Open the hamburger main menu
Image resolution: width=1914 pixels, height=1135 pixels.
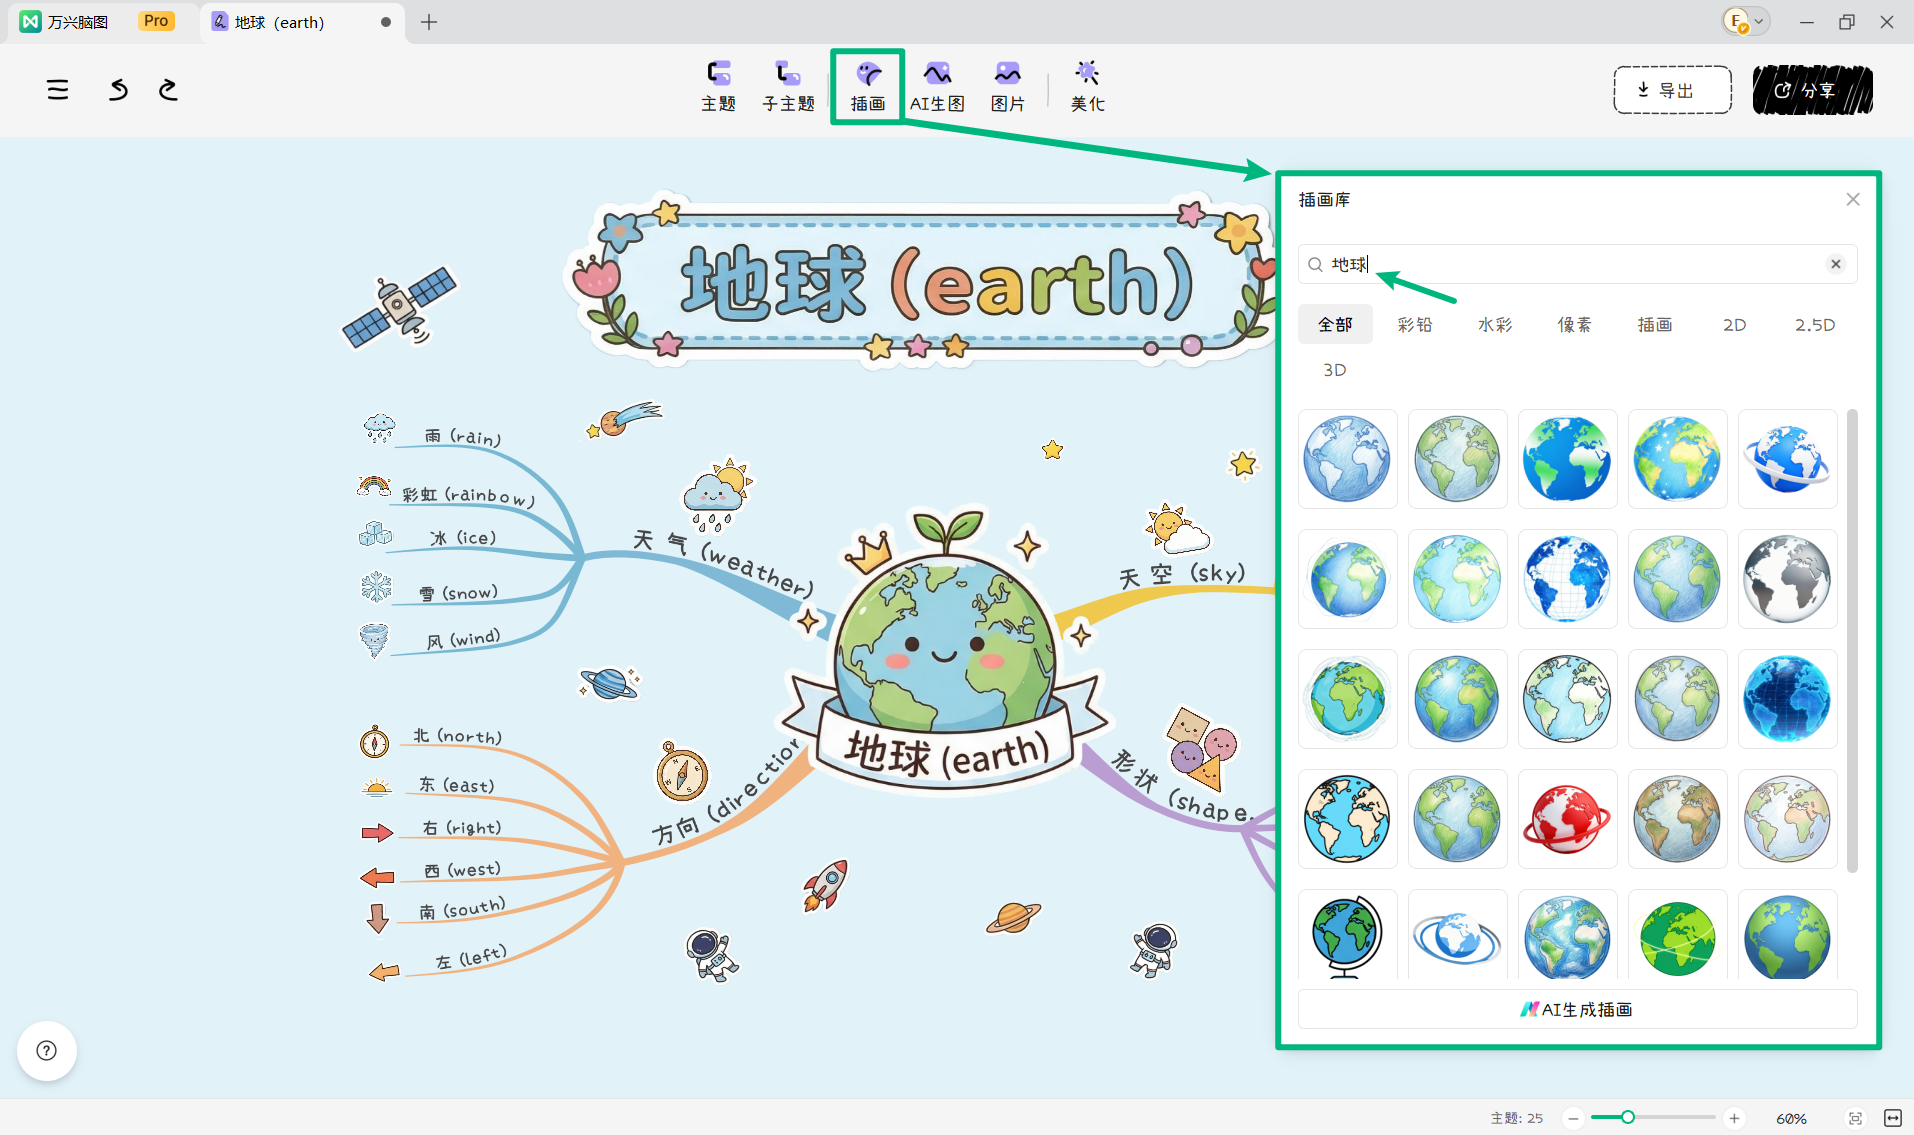[58, 90]
